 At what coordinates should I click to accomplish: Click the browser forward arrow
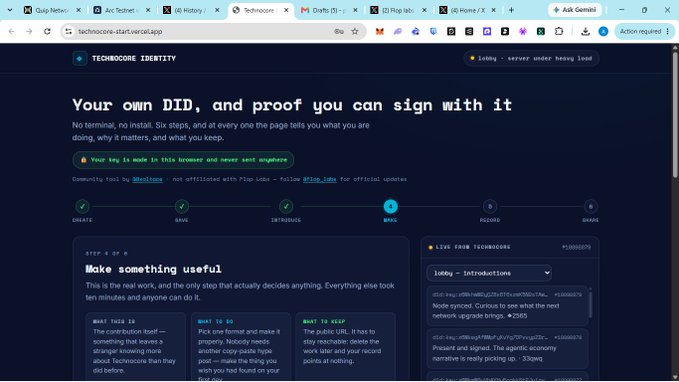[29, 31]
